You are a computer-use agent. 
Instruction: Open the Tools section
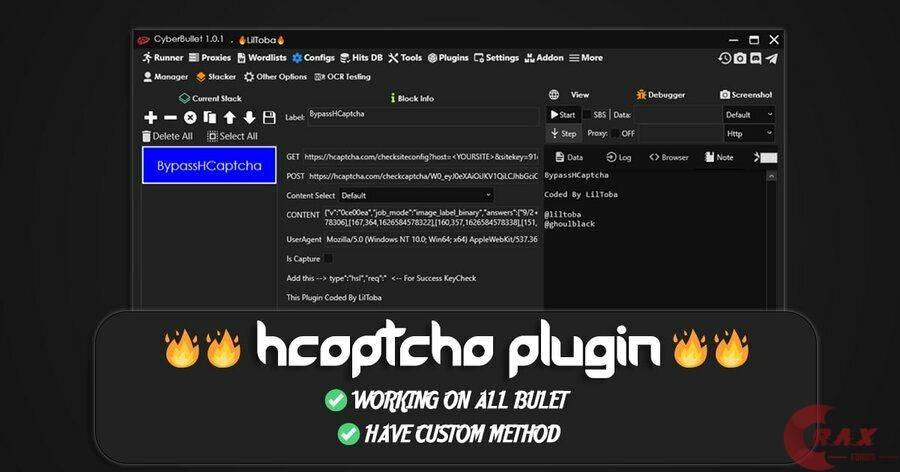click(405, 57)
